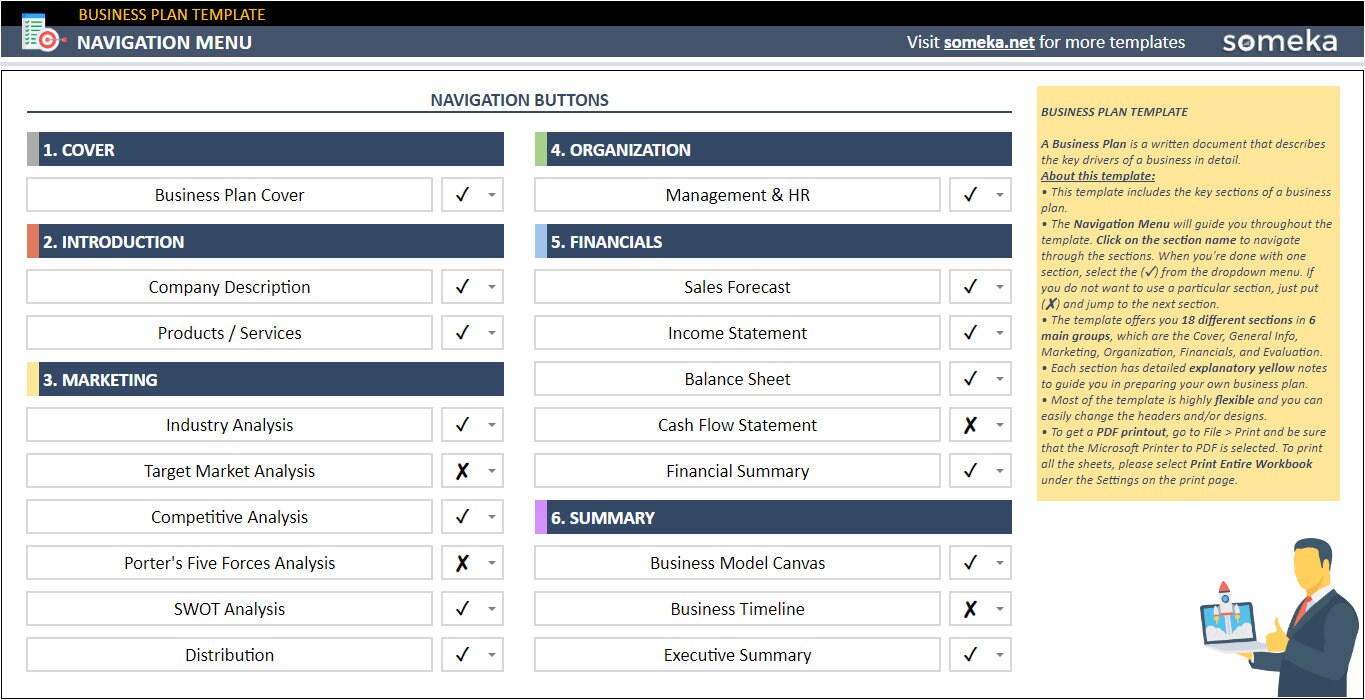Select the 4. ORGANIZATION group header
1365x700 pixels.
[773, 150]
